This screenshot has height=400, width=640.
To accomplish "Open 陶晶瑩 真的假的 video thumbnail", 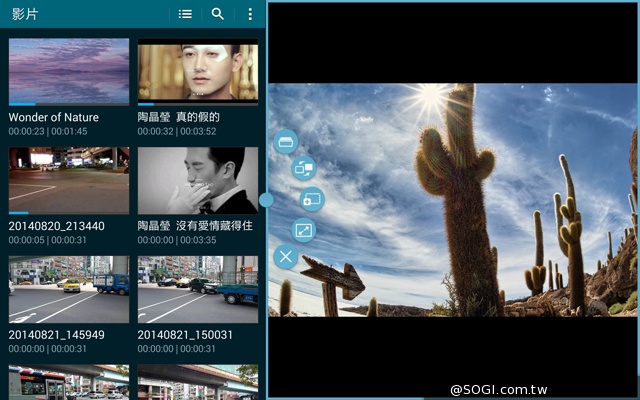I will pos(198,72).
